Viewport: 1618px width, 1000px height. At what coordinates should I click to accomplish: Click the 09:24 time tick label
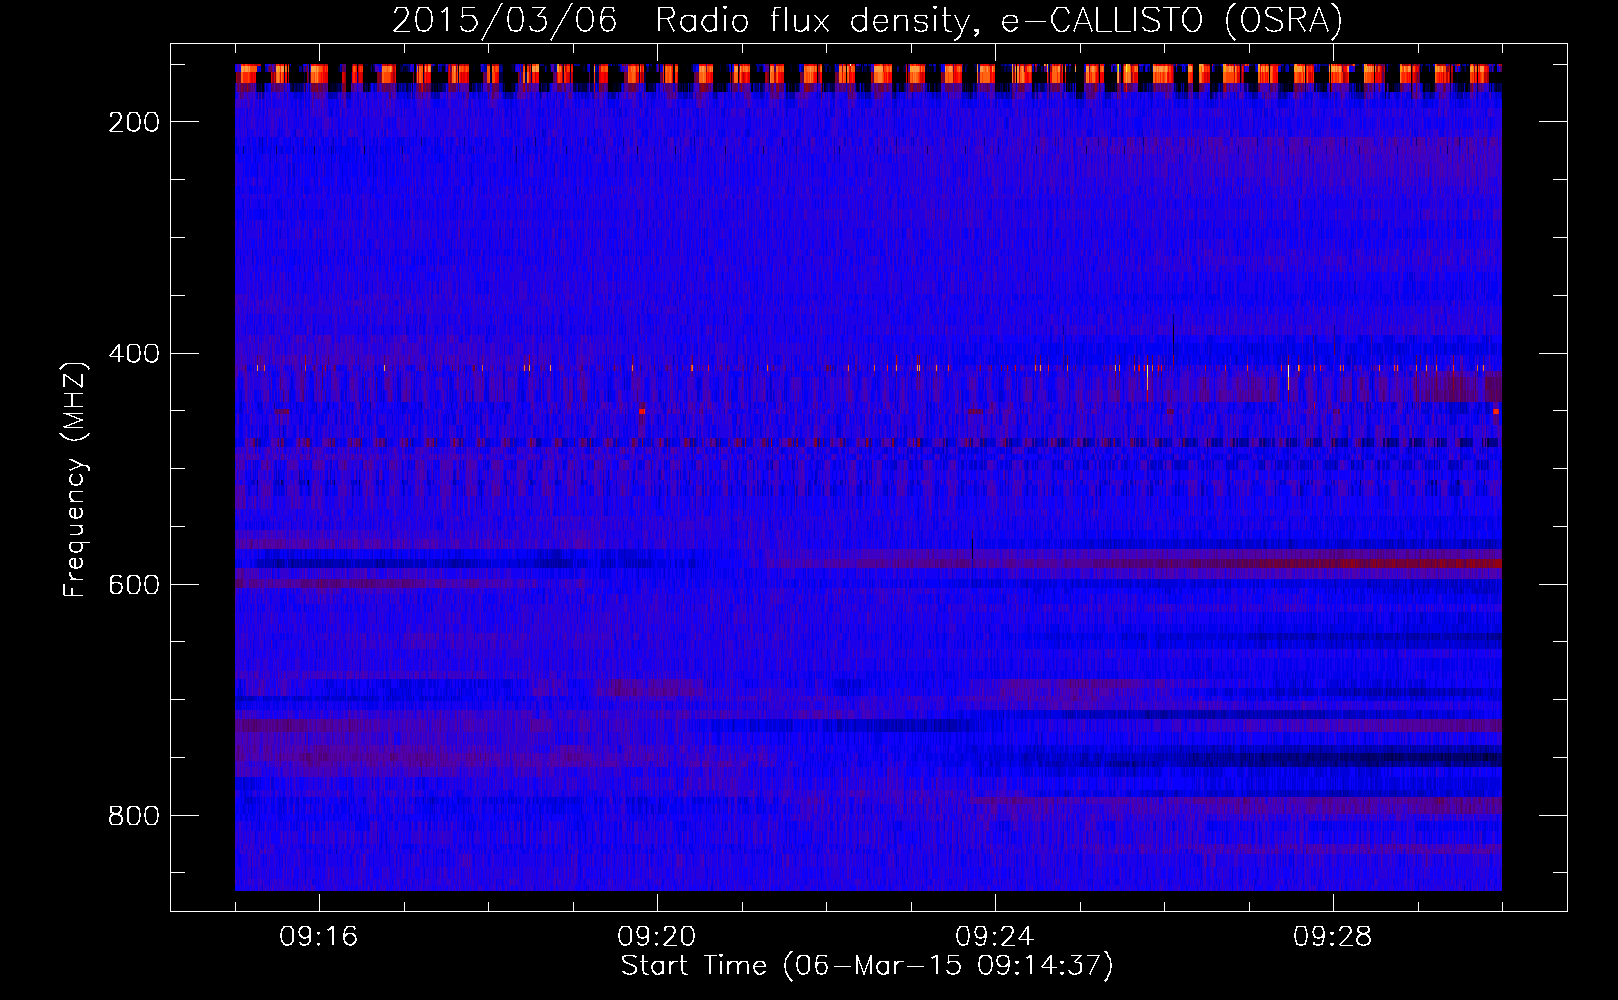pyautogui.click(x=995, y=937)
